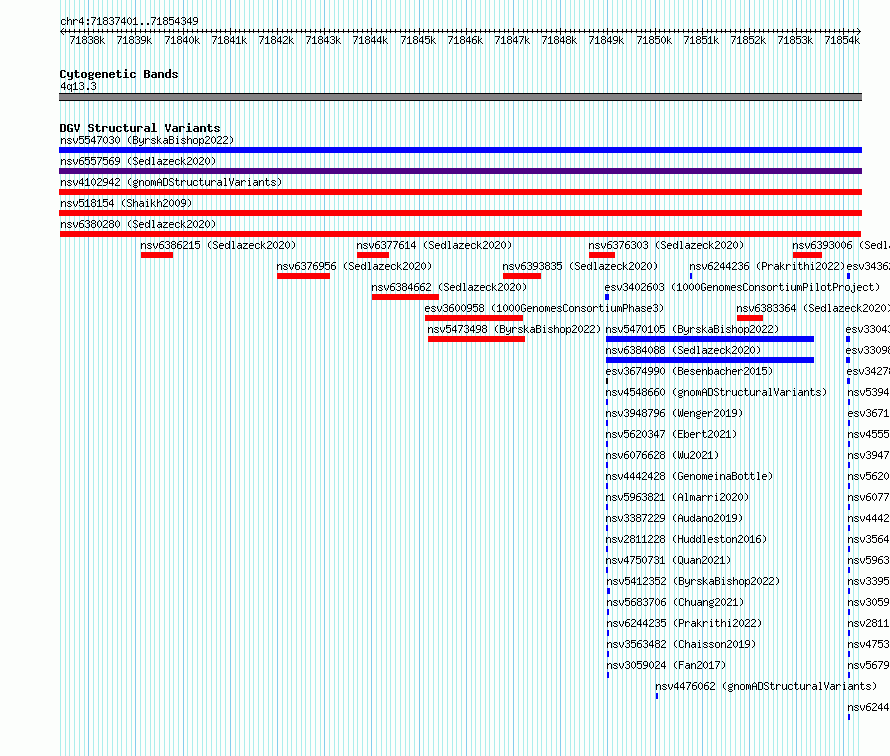Click the 71838k ruler position
Screen dimensions: 890x756
[87, 40]
